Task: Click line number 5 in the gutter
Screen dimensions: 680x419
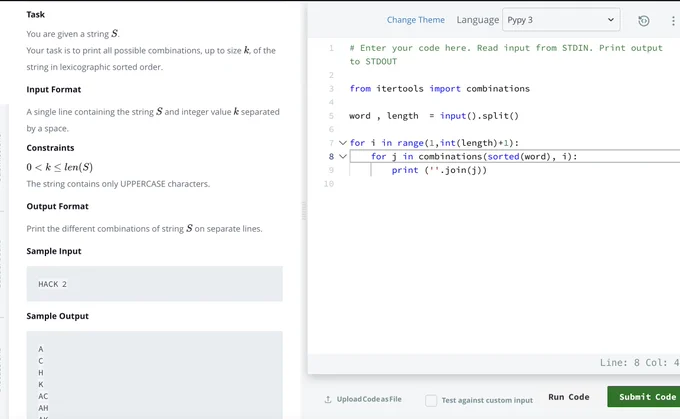Action: tap(331, 116)
